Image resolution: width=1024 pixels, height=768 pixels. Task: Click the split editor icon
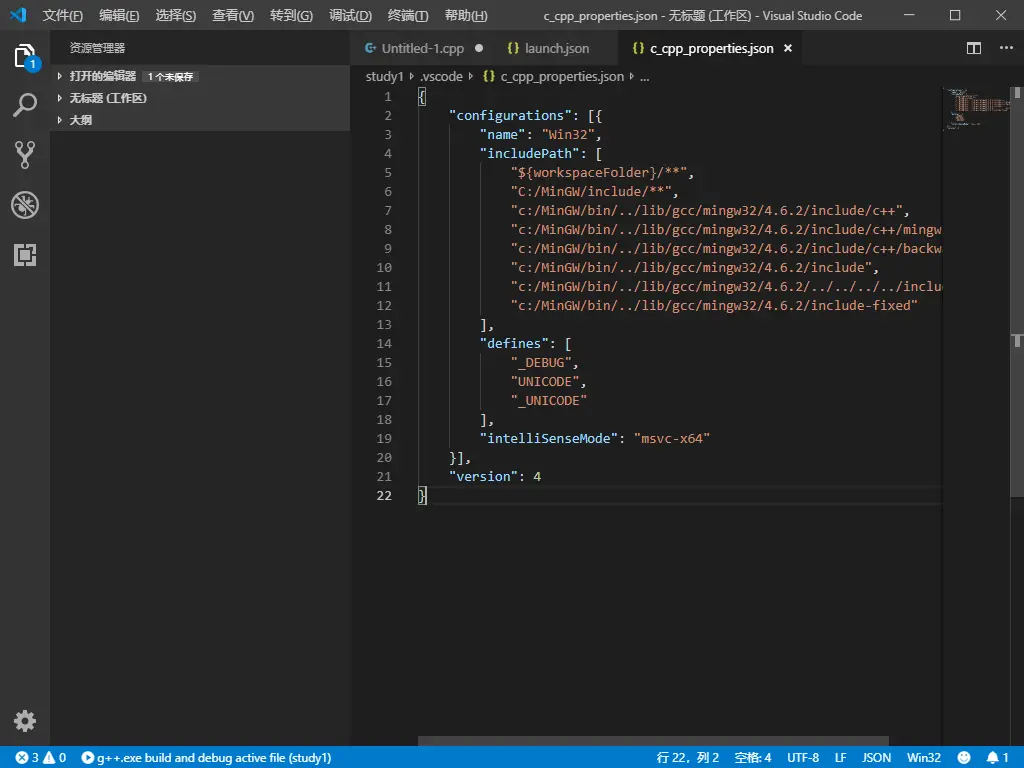pyautogui.click(x=974, y=48)
